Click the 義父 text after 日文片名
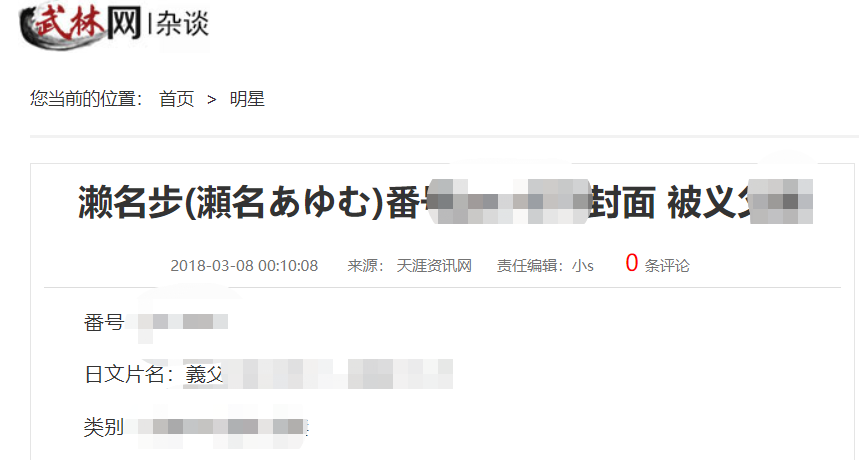Image resolution: width=859 pixels, height=460 pixels. pyautogui.click(x=204, y=375)
